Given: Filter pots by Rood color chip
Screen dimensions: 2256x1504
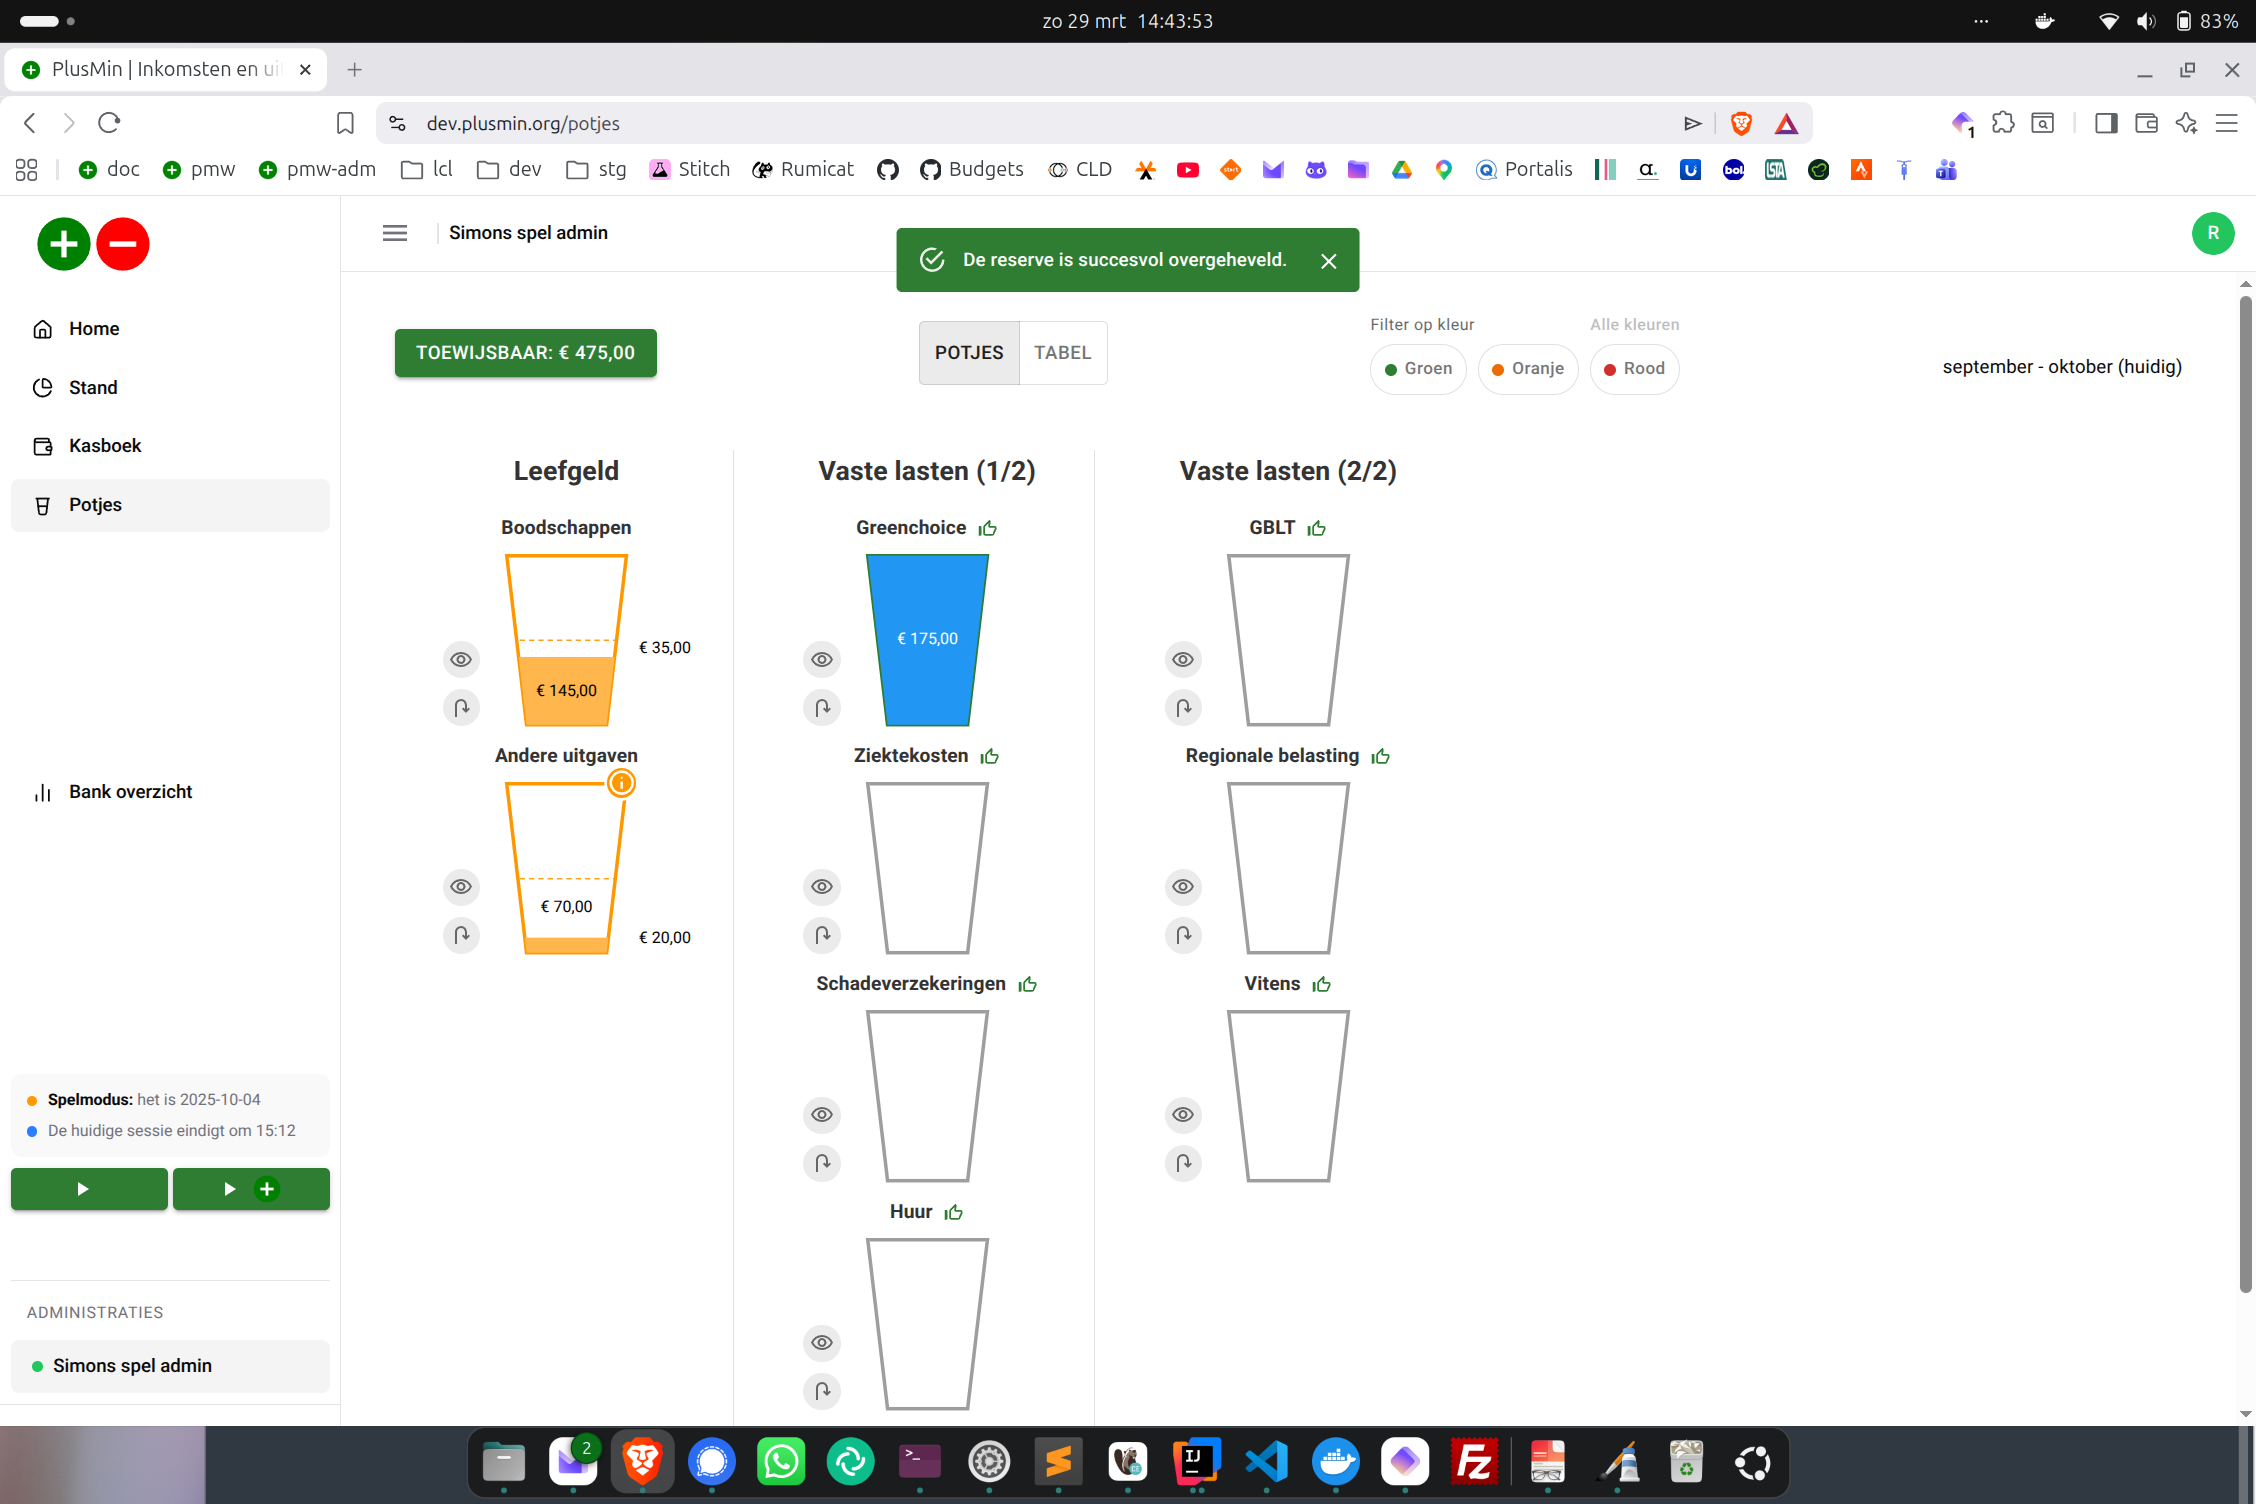Looking at the screenshot, I should [1634, 369].
